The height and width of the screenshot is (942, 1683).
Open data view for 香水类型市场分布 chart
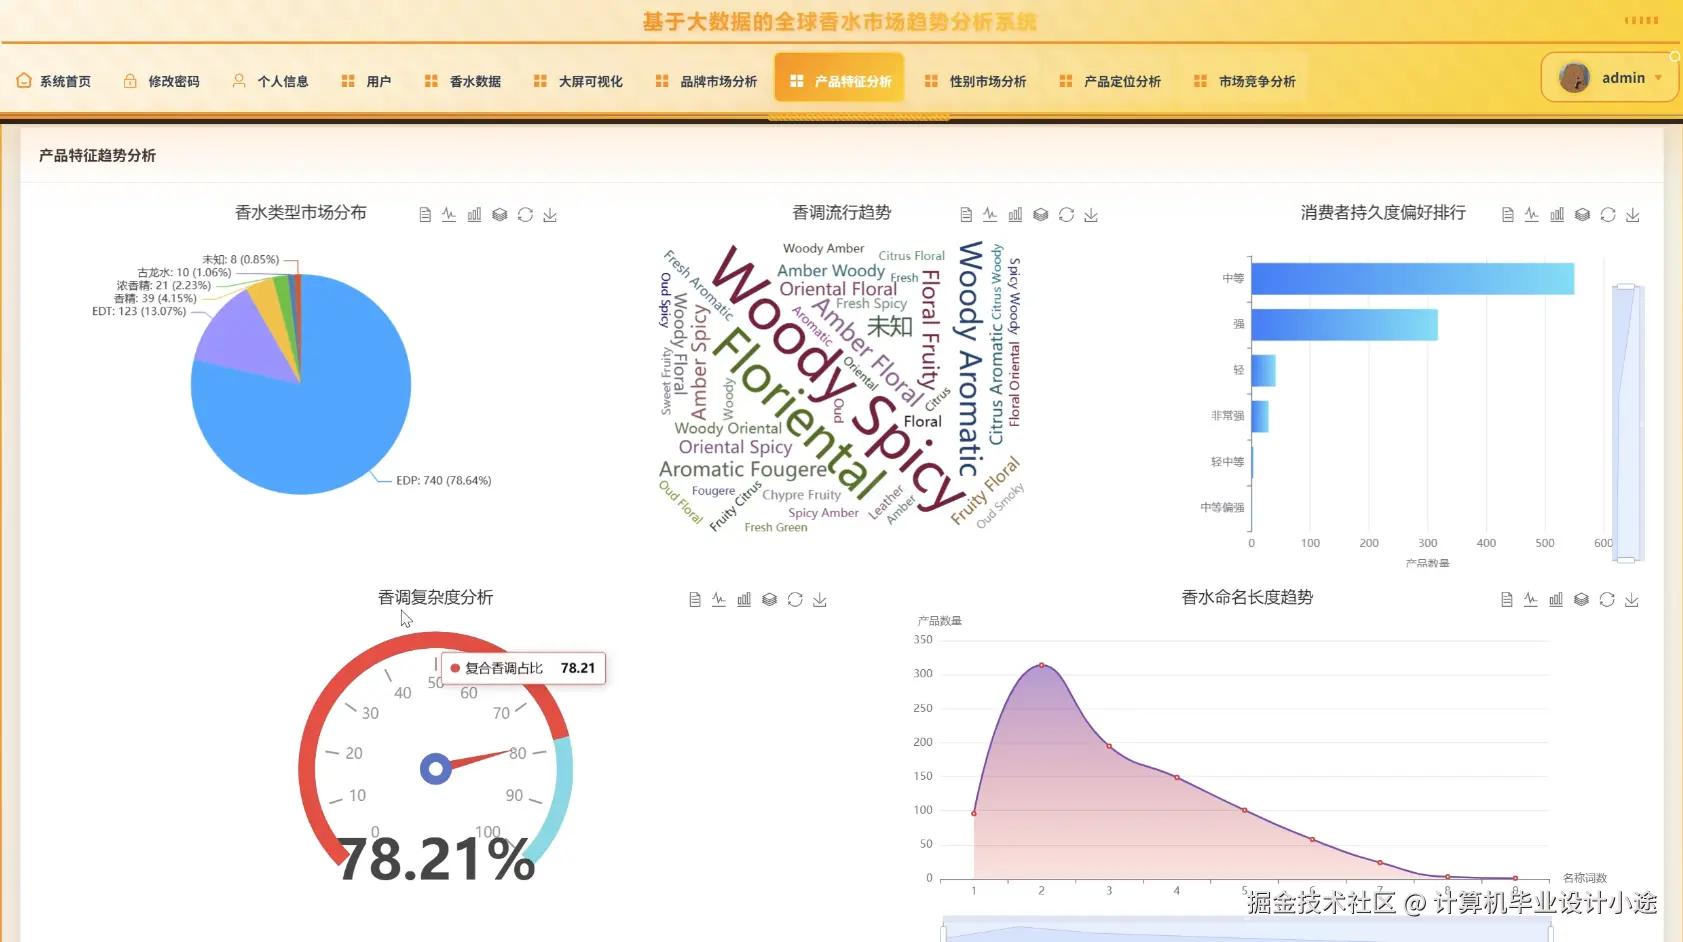point(424,213)
